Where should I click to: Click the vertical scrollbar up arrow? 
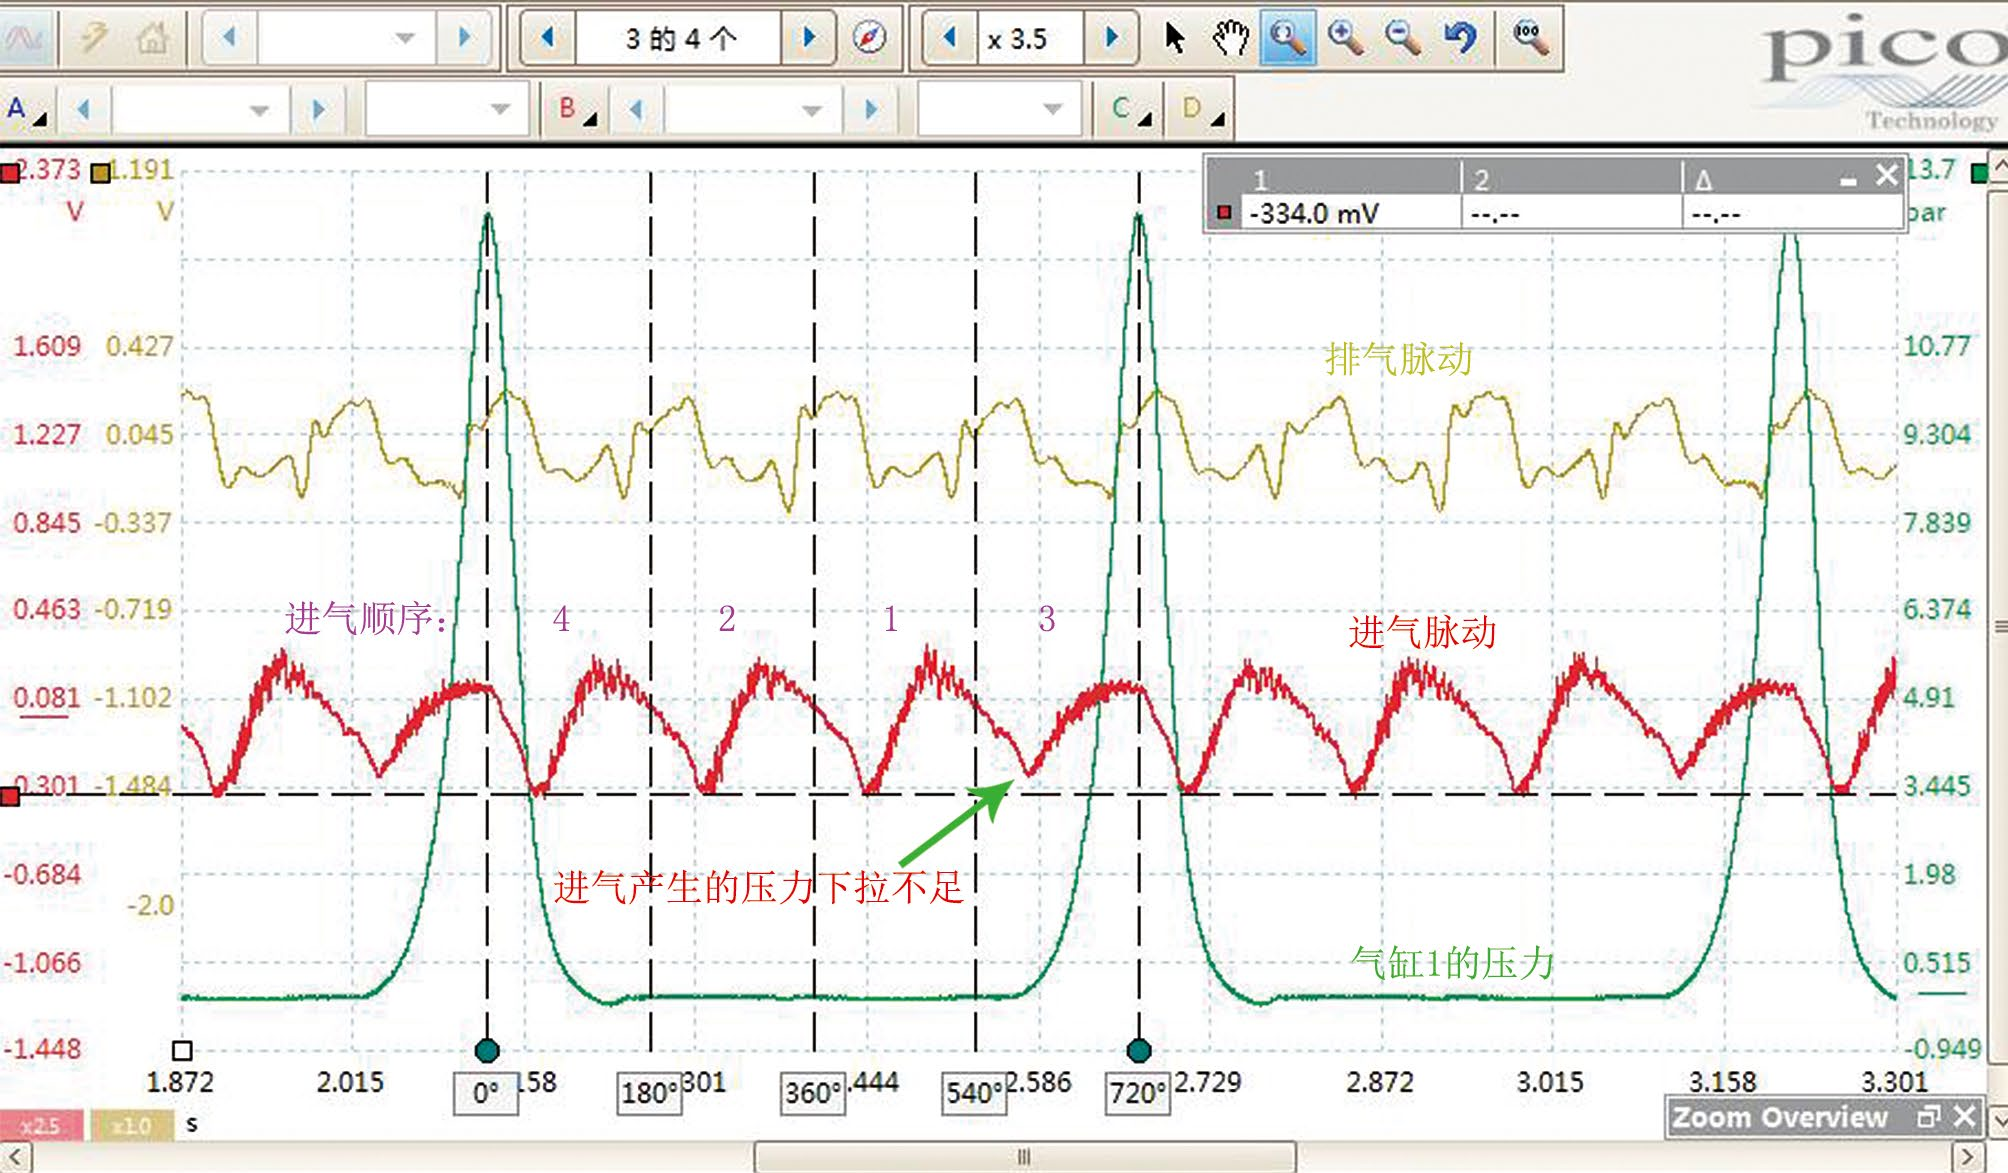1998,165
